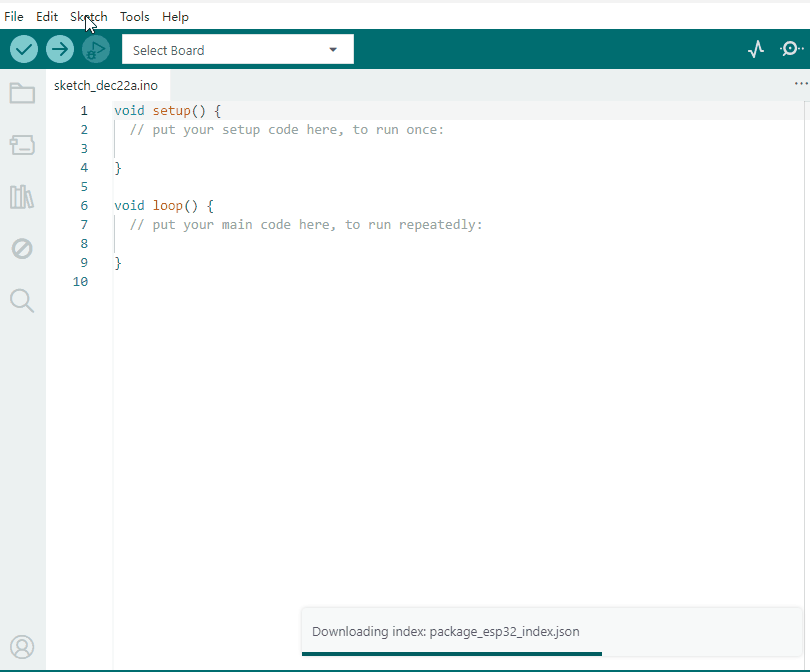
Task: Open the Tools menu
Action: 135,17
